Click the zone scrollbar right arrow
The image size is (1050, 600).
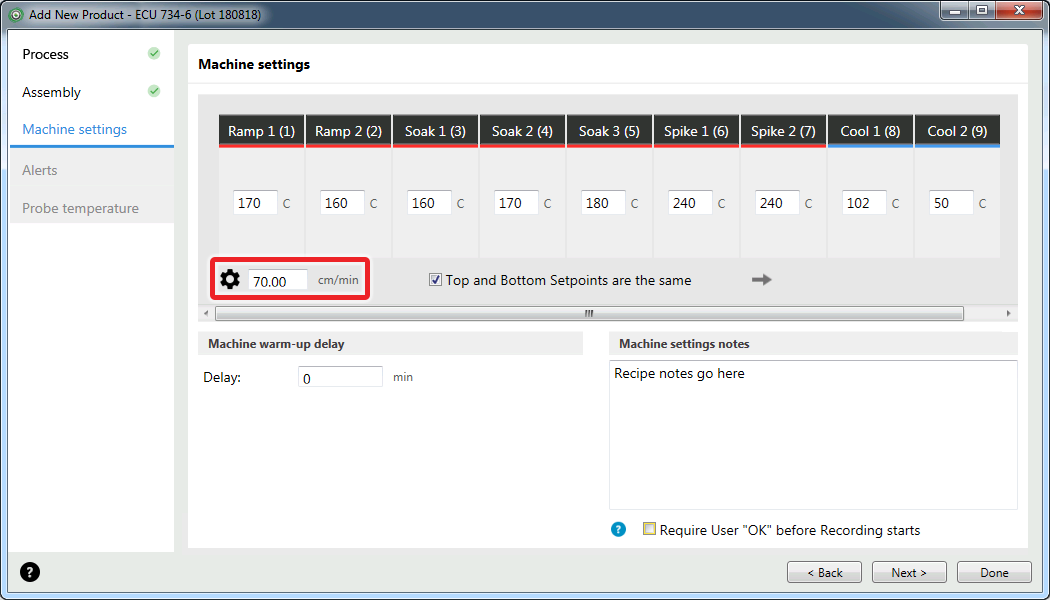1008,313
